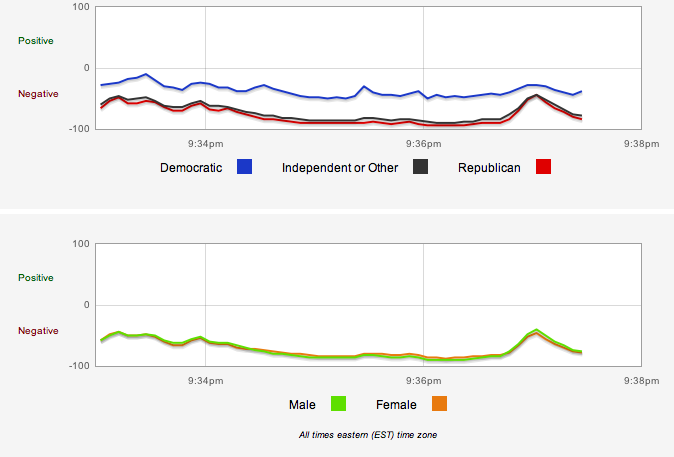Click 9:36pm label under top chart
Image resolution: width=674 pixels, height=457 pixels.
click(x=423, y=144)
